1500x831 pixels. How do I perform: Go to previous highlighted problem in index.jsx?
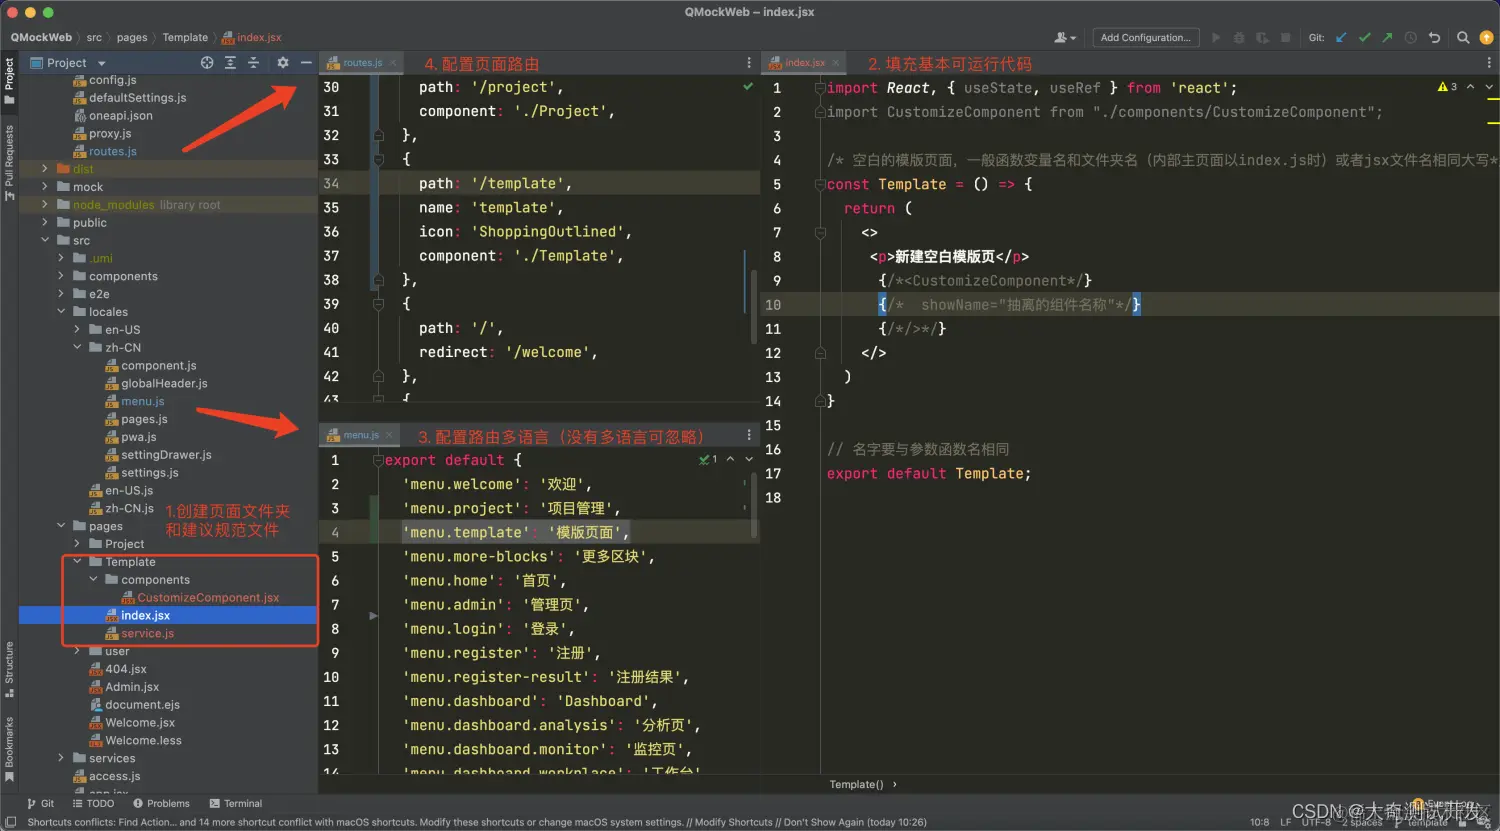point(1470,87)
